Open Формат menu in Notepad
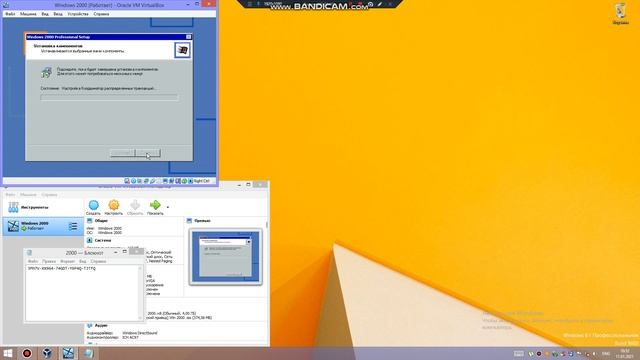640x360 pixels. (x=67, y=261)
